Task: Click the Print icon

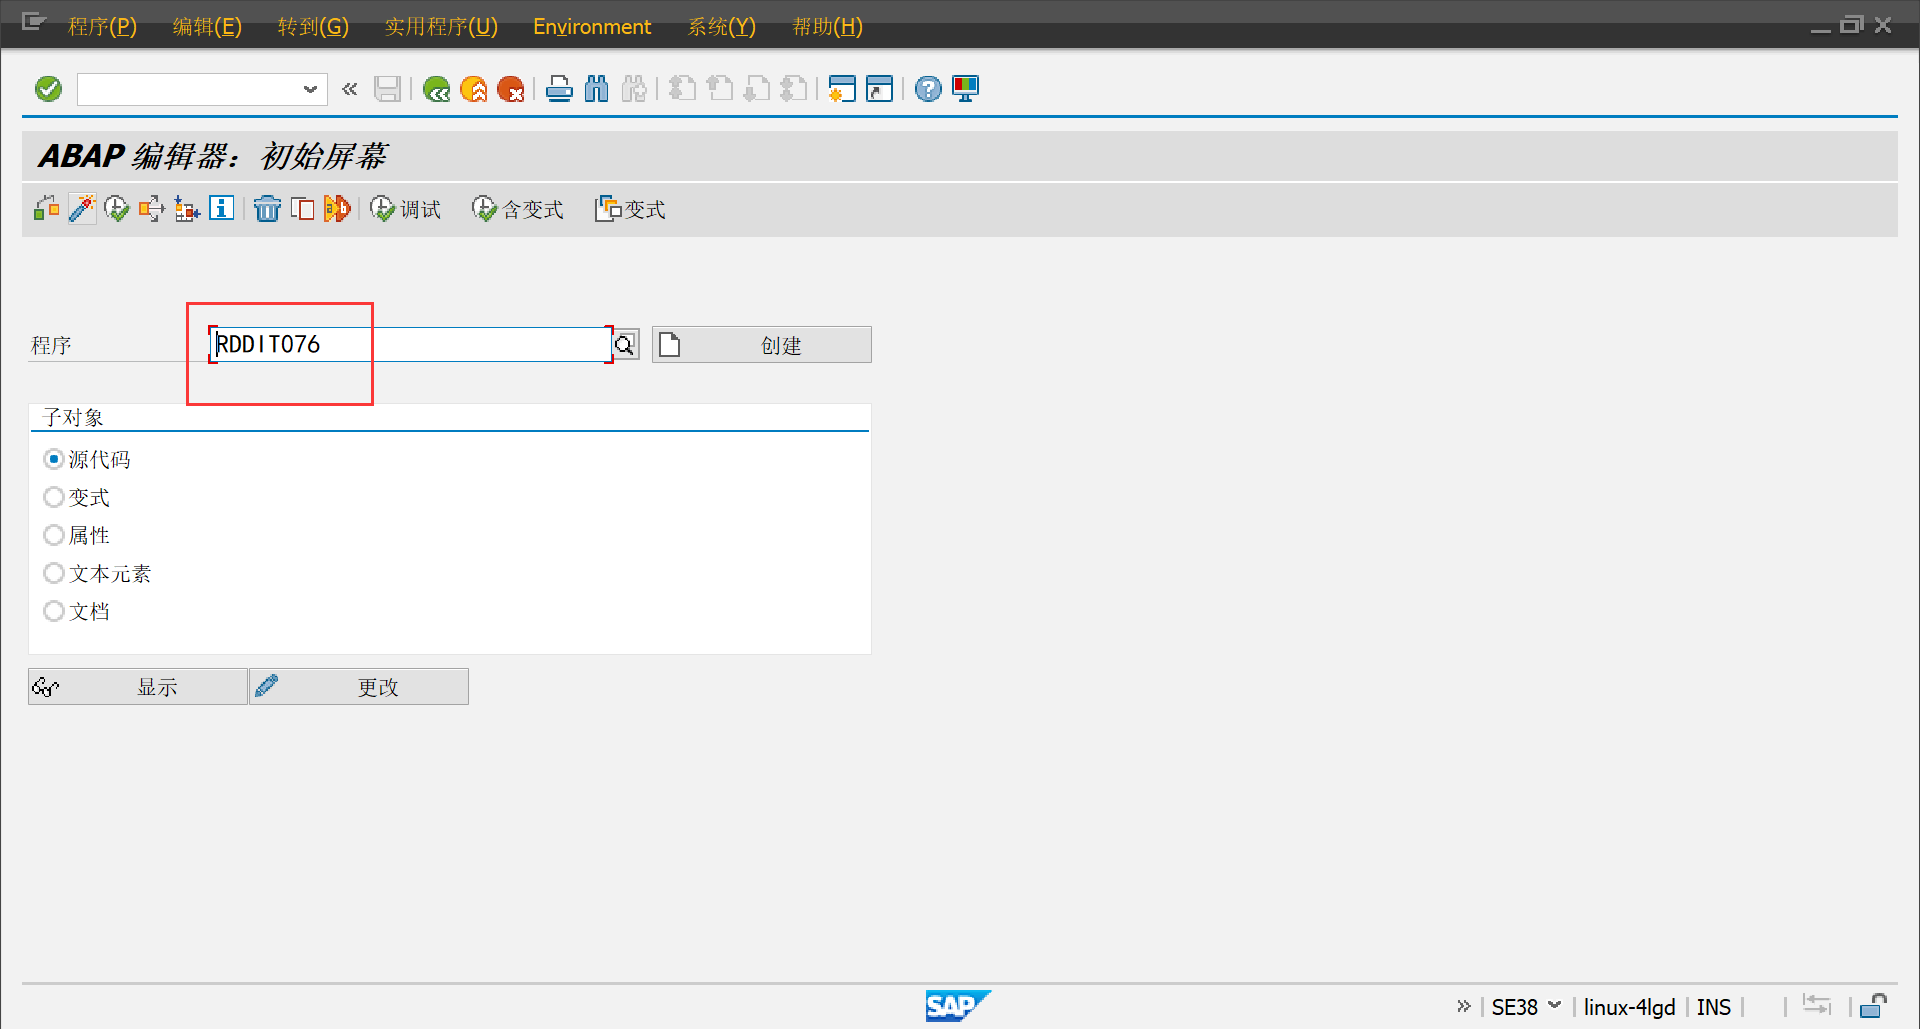Action: (x=559, y=89)
